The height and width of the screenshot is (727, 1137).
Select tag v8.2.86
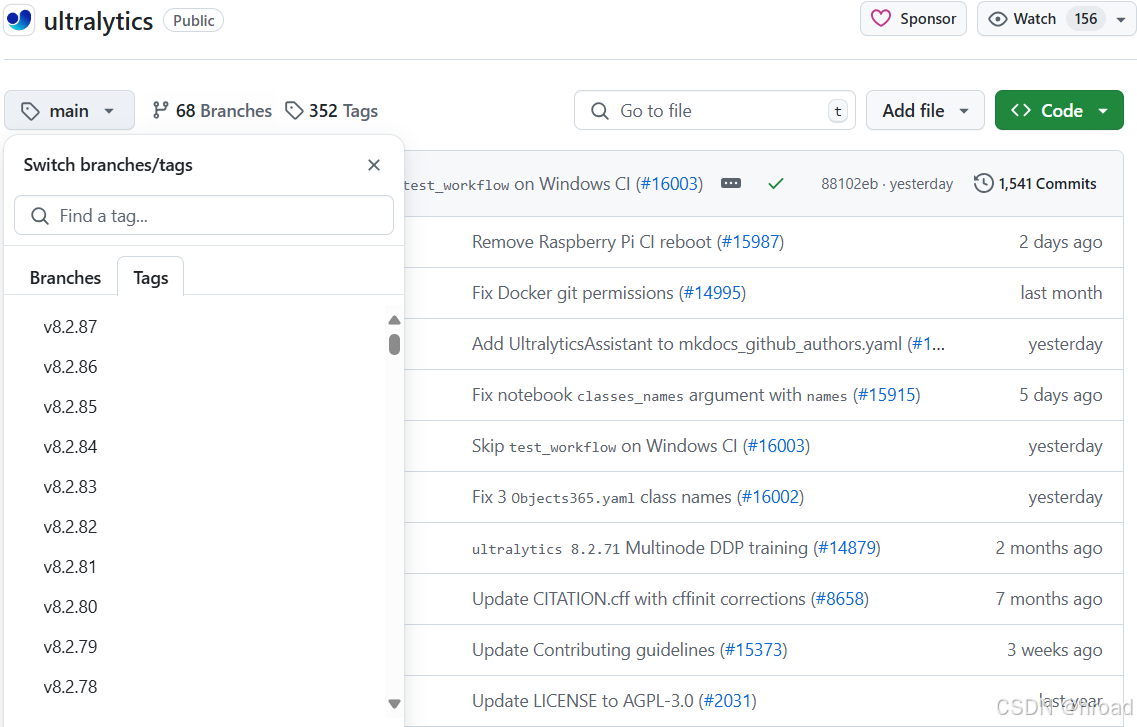tap(70, 367)
